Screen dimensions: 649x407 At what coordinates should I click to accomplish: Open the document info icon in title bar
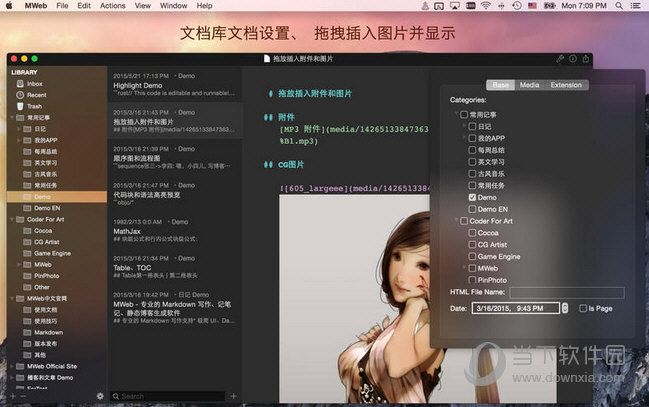(x=573, y=59)
